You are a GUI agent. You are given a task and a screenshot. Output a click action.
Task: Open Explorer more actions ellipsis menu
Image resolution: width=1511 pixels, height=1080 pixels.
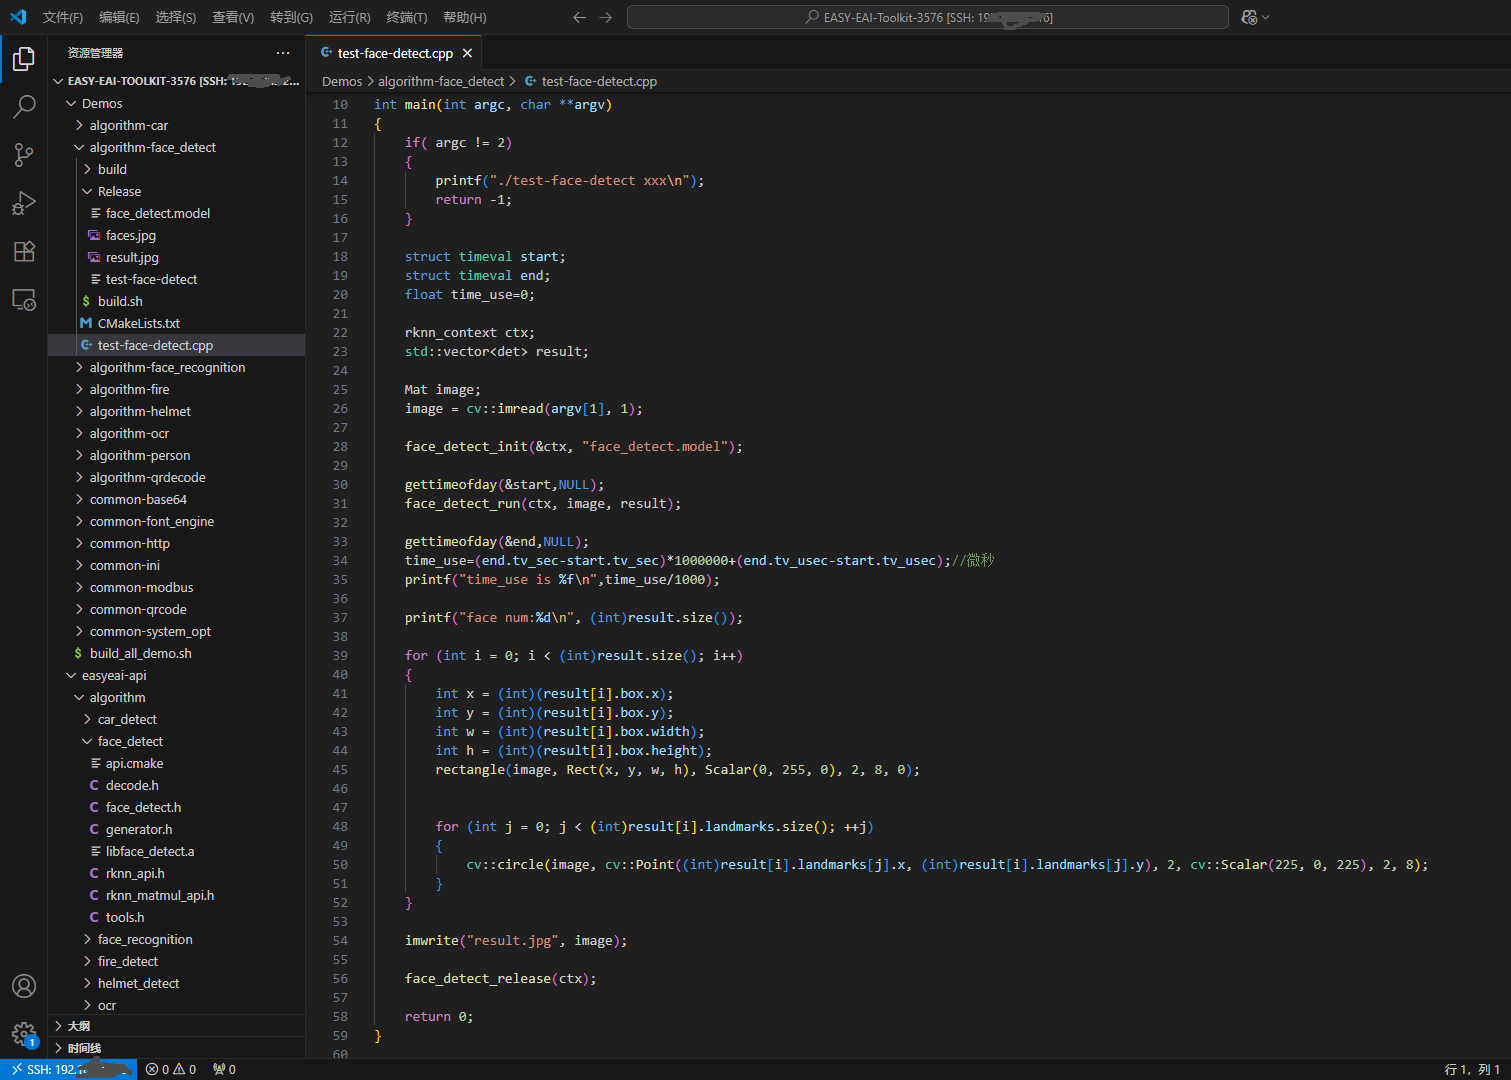(283, 53)
